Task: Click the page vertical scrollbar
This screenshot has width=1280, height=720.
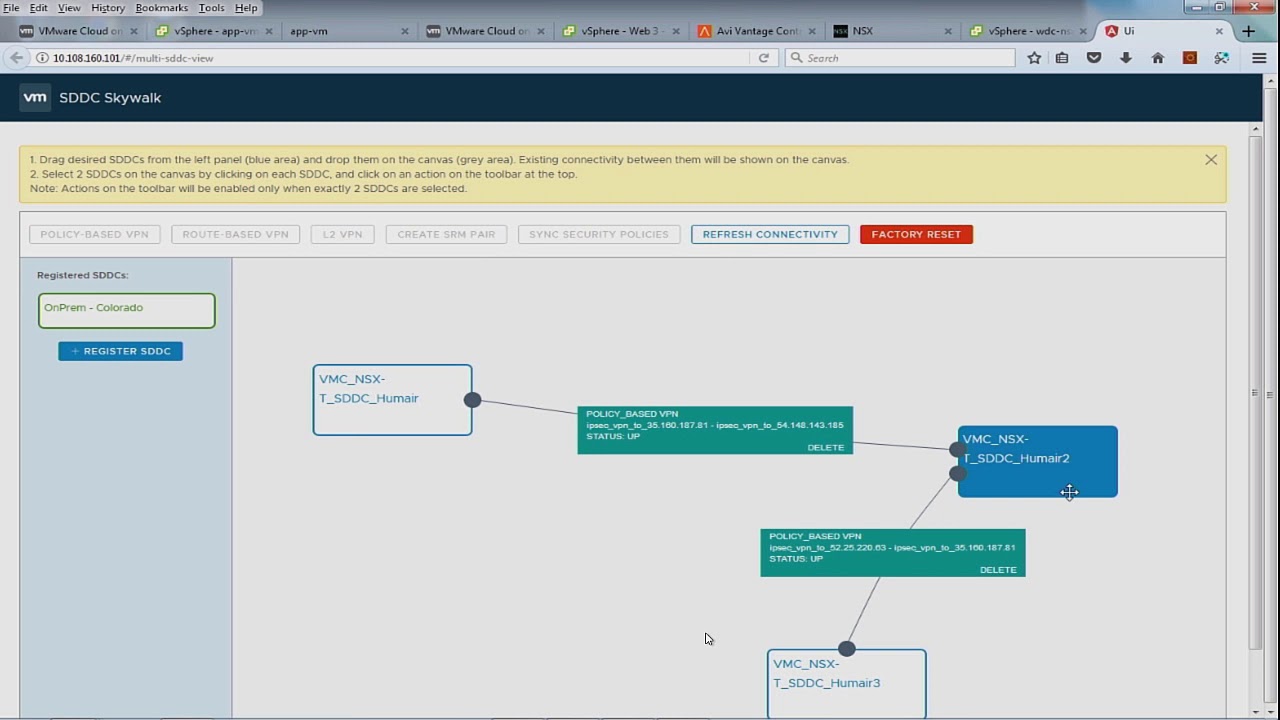Action: click(1255, 395)
